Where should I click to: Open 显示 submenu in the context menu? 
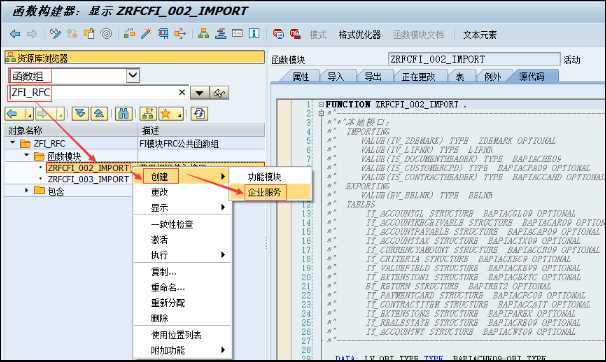click(182, 207)
